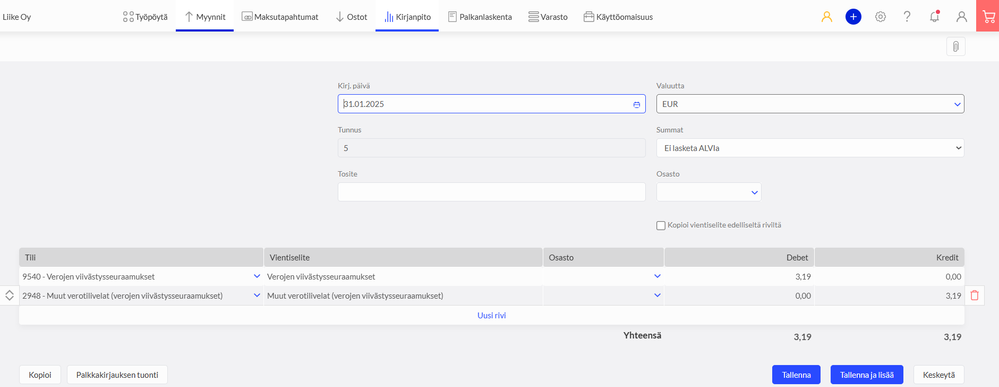Click Debet value 3,19 in 9540 row
The image size is (999, 387).
739,277
